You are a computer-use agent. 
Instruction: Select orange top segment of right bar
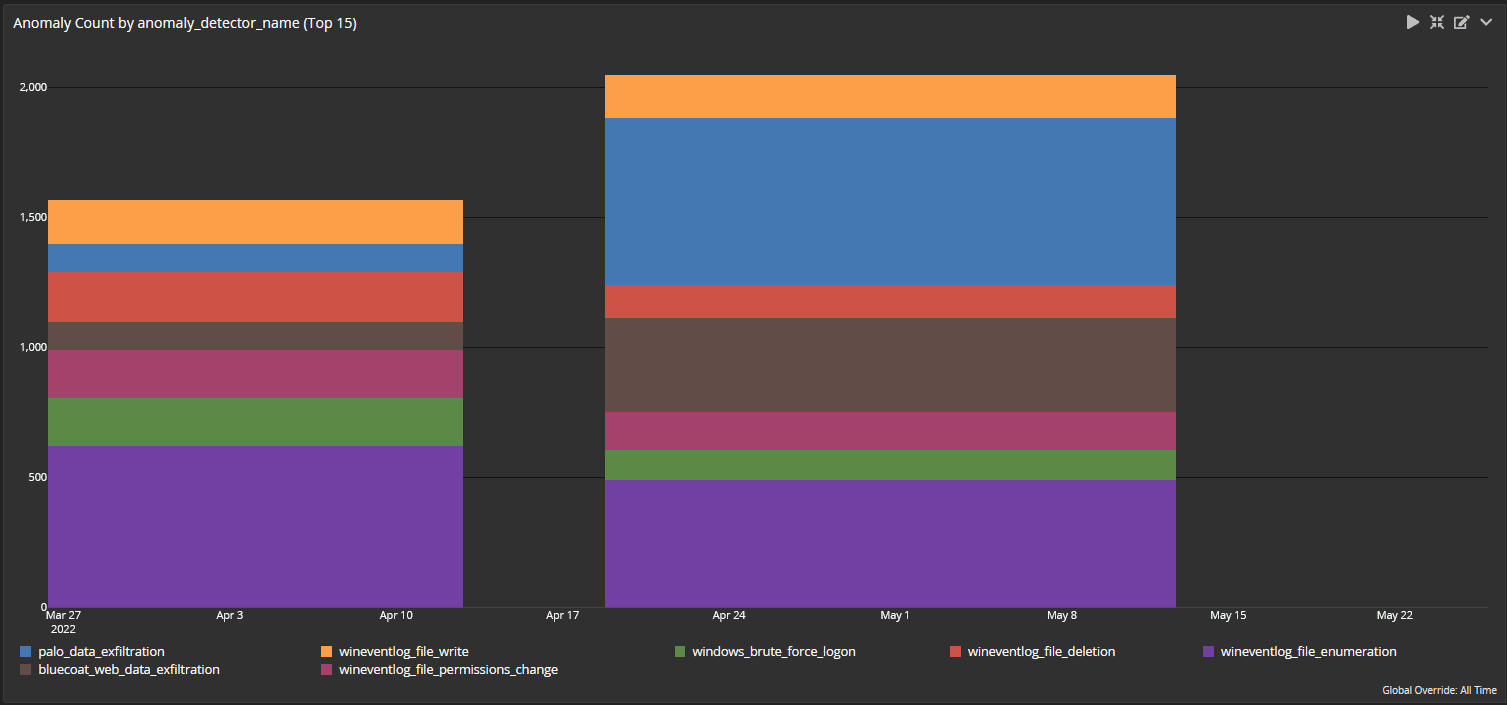click(x=890, y=96)
